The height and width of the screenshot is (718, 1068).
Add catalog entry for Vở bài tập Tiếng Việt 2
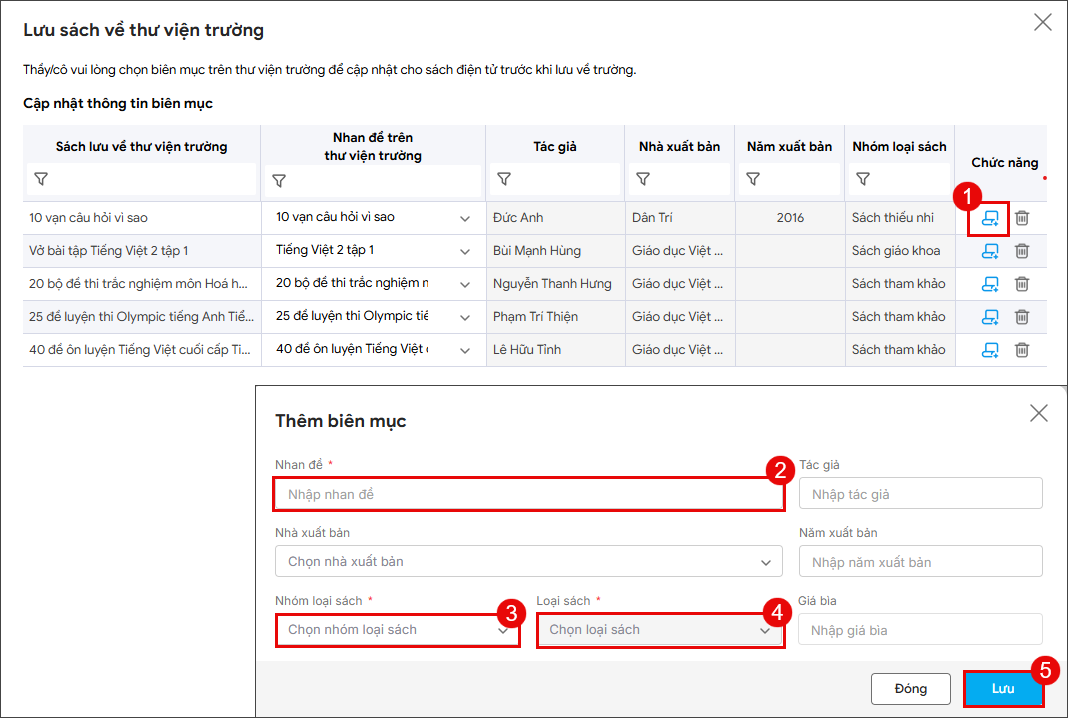990,251
